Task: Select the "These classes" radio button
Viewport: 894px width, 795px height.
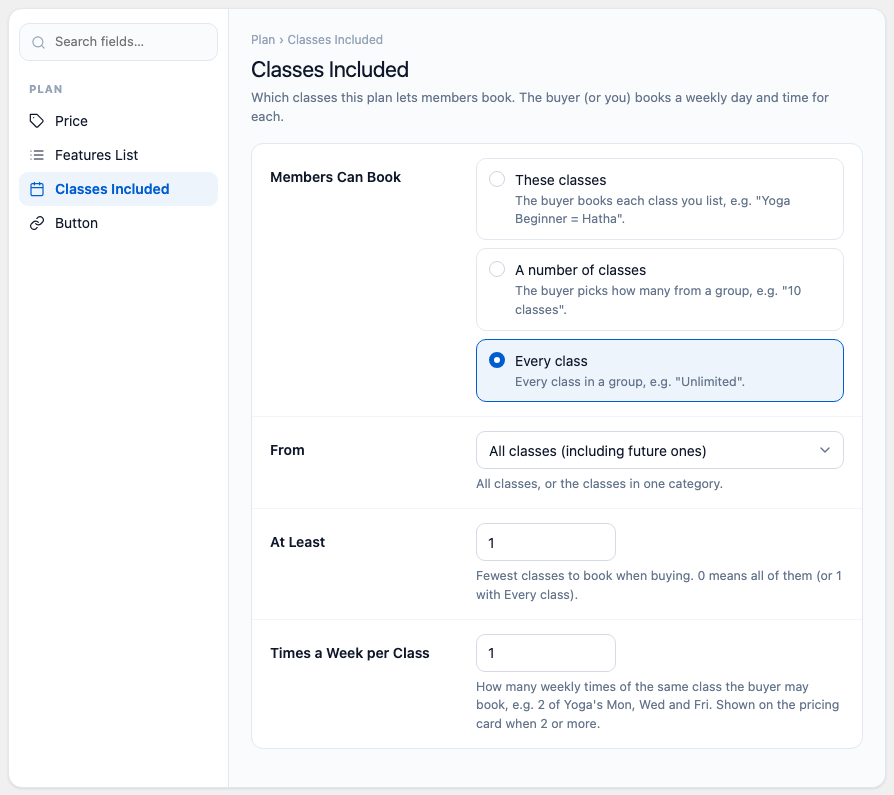Action: tap(497, 179)
